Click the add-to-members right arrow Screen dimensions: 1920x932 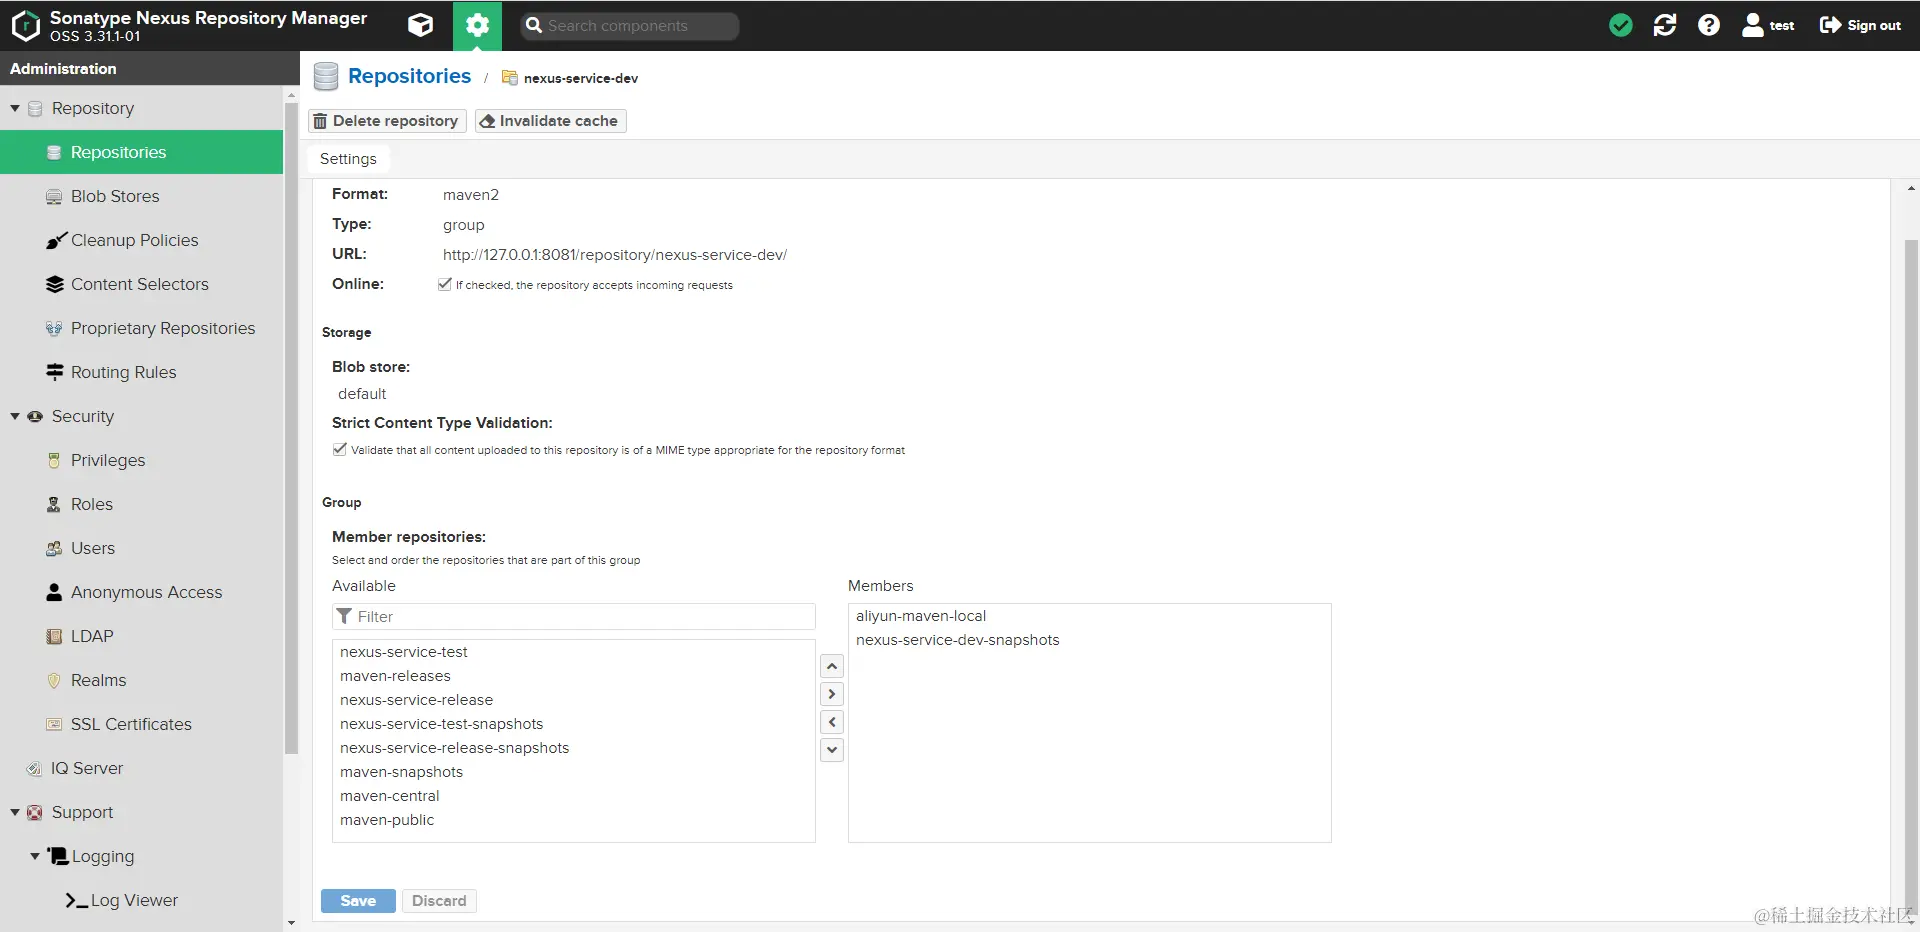click(832, 694)
